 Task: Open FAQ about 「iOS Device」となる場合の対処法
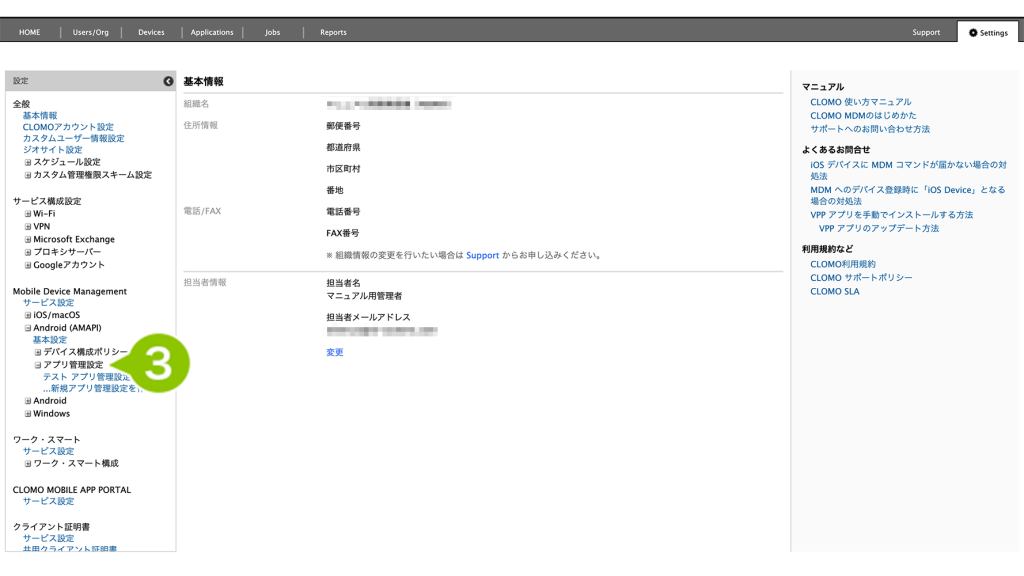tap(908, 195)
